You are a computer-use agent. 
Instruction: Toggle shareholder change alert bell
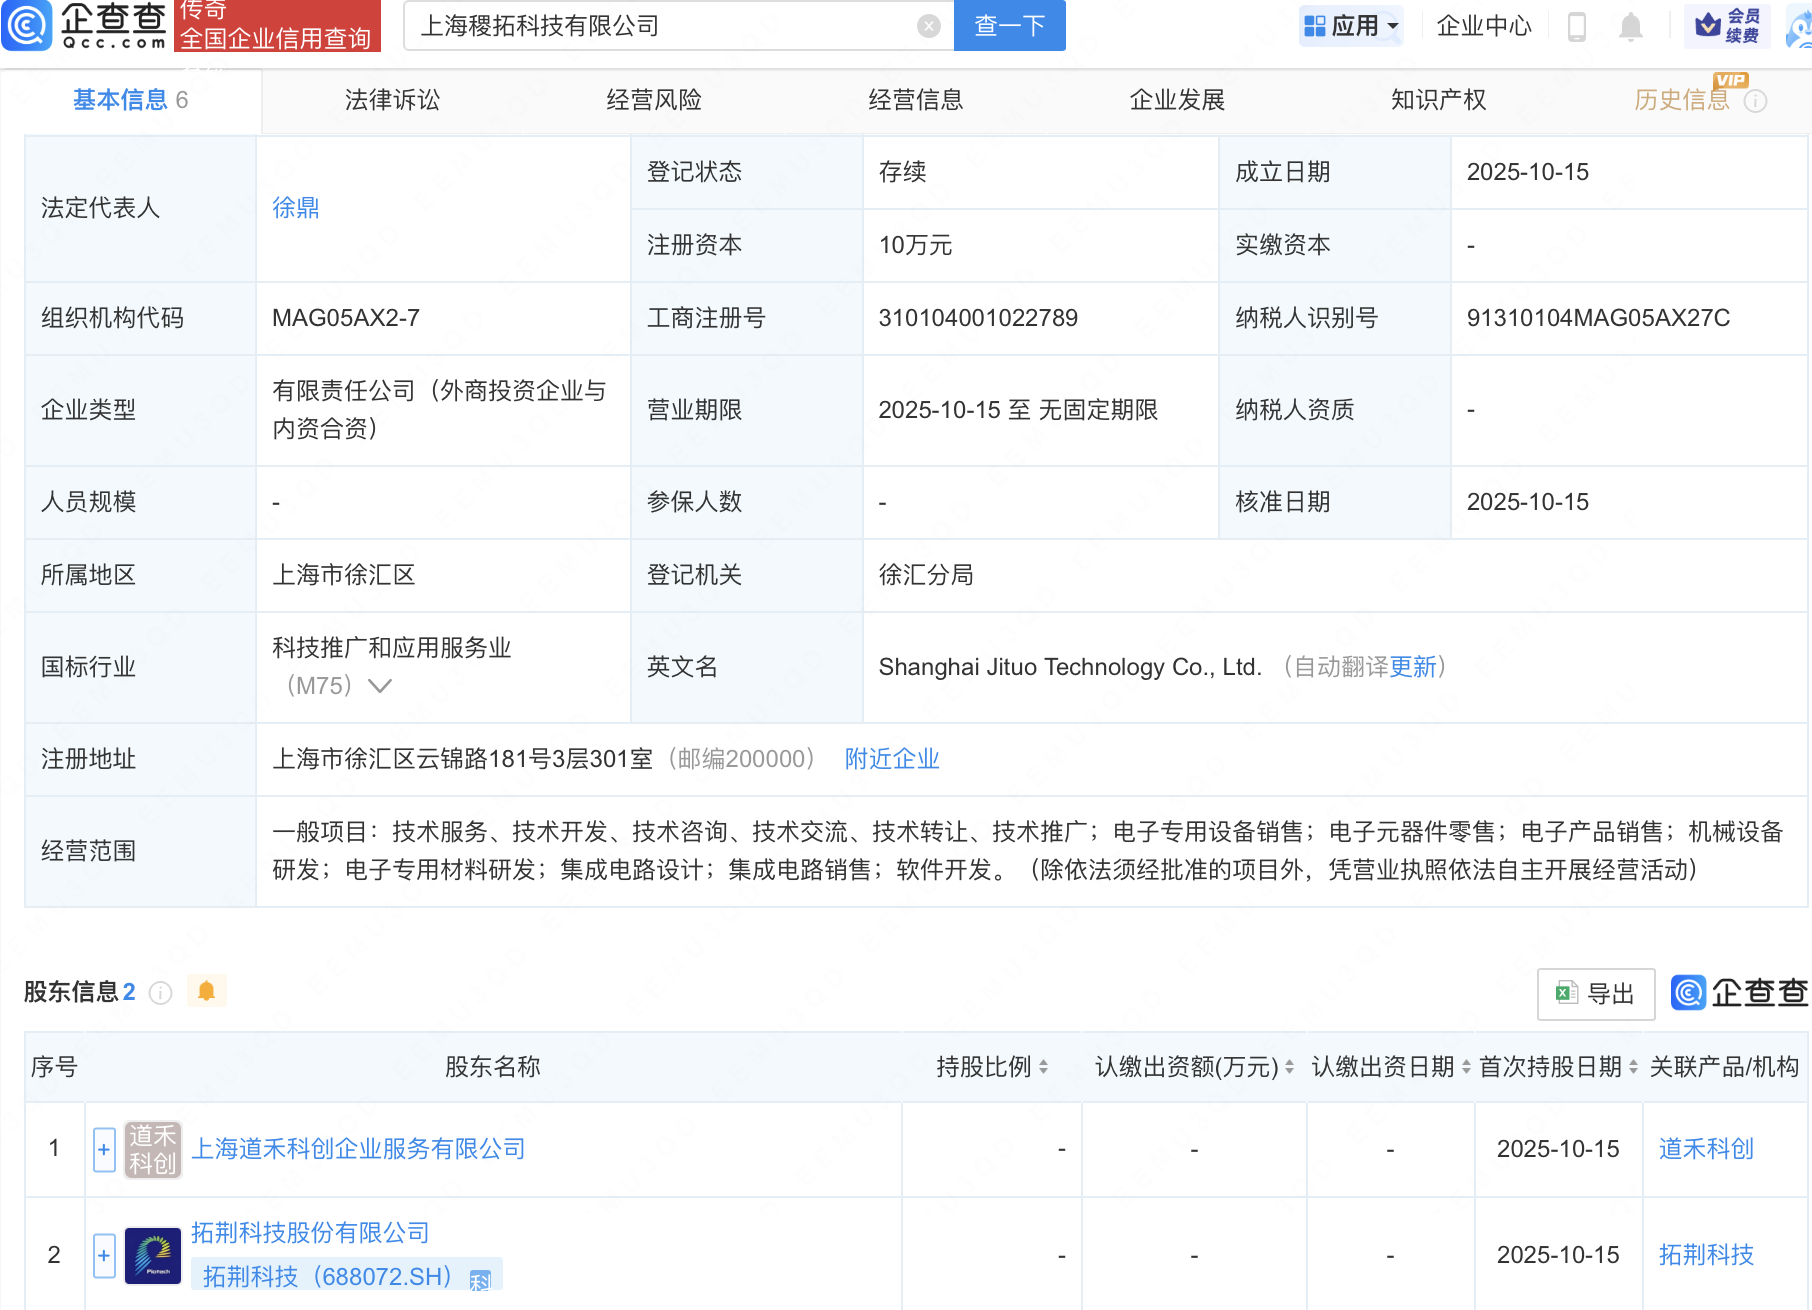pos(207,991)
